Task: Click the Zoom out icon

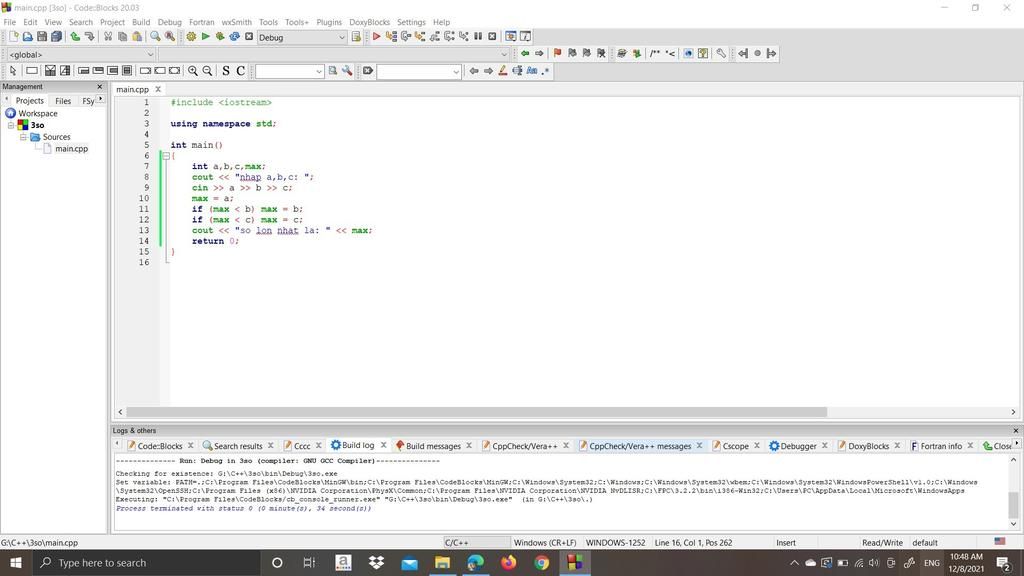Action: point(207,71)
